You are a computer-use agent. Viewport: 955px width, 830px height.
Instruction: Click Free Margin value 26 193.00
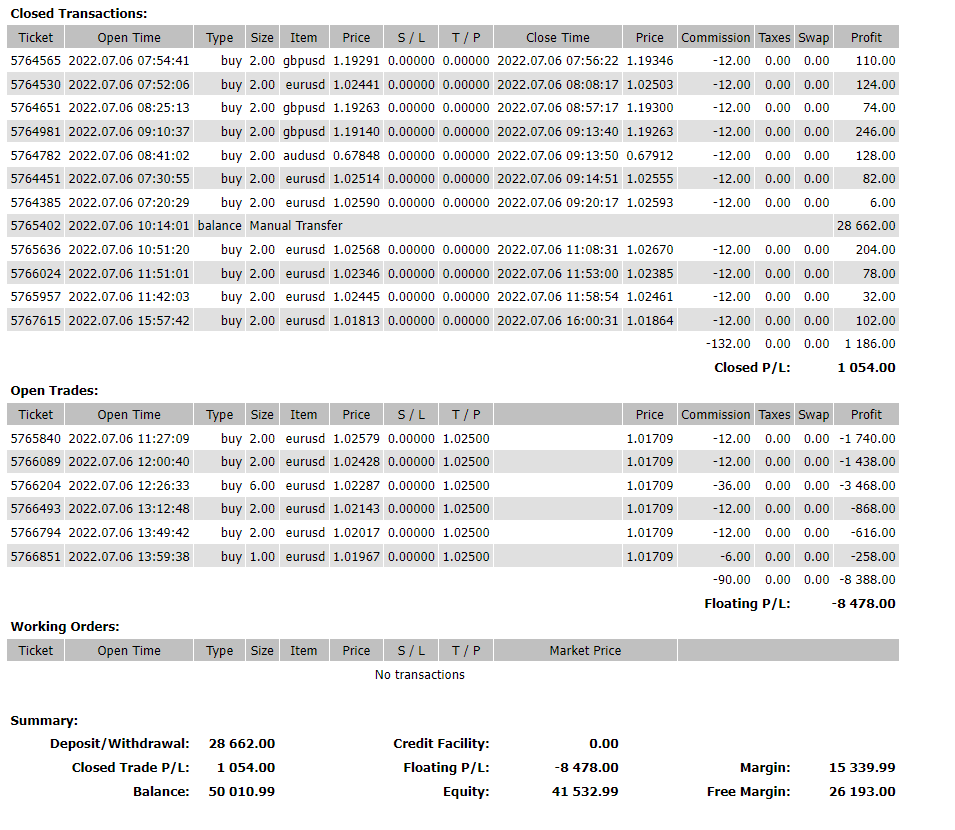(x=862, y=792)
